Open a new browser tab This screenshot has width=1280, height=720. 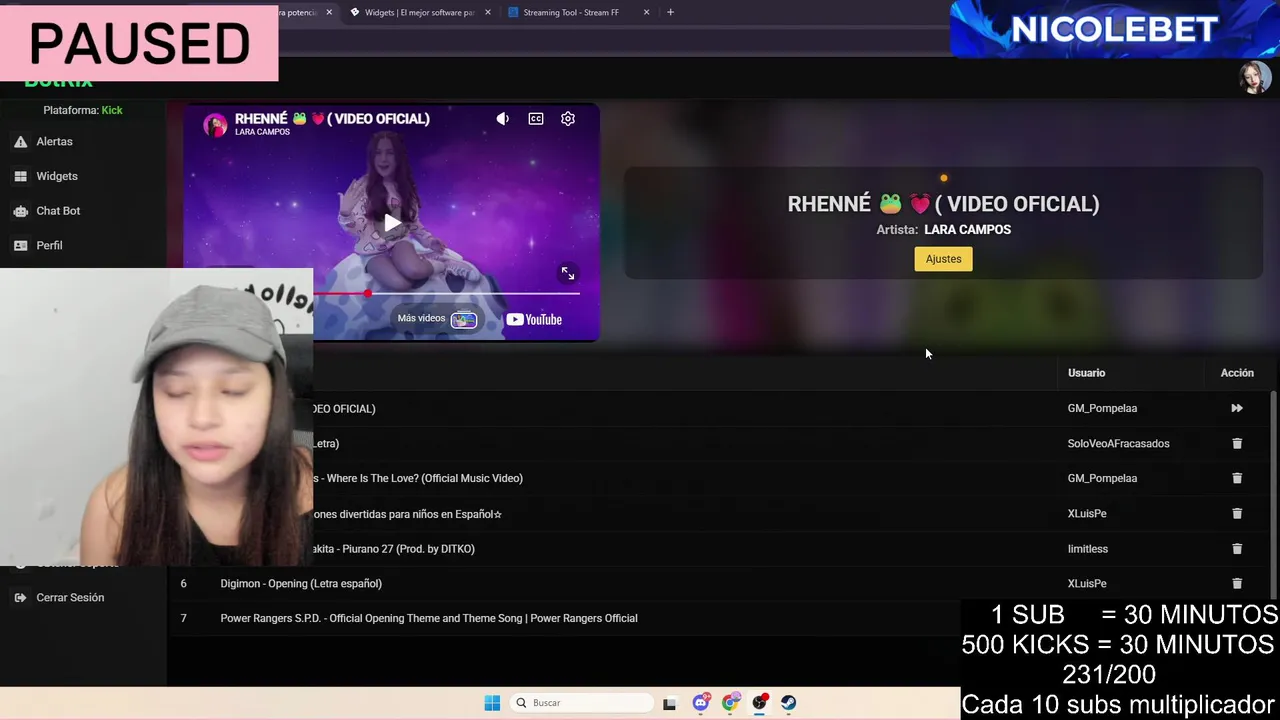[x=670, y=12]
